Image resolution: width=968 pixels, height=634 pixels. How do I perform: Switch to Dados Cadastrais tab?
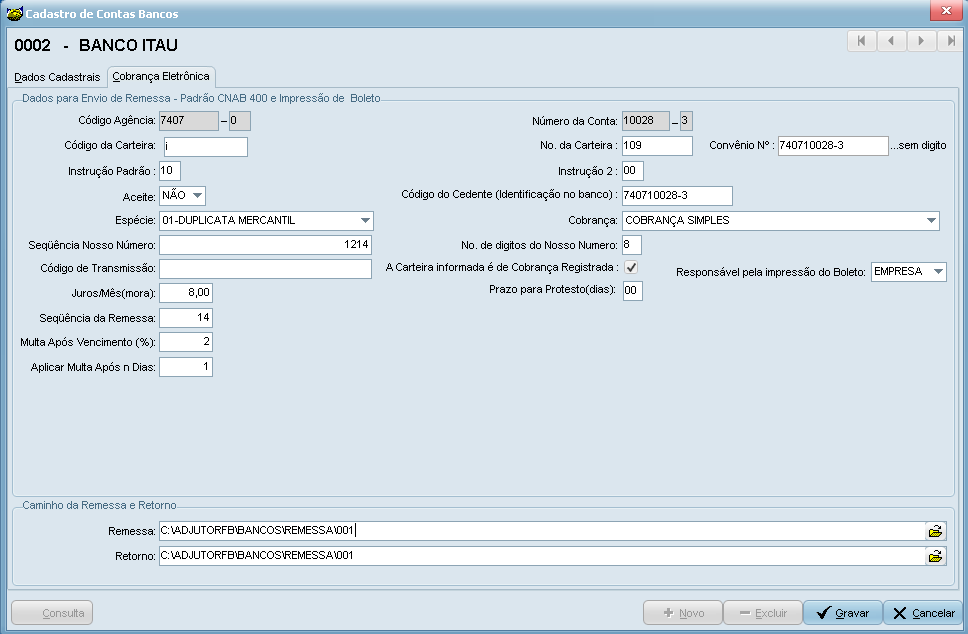coord(57,77)
